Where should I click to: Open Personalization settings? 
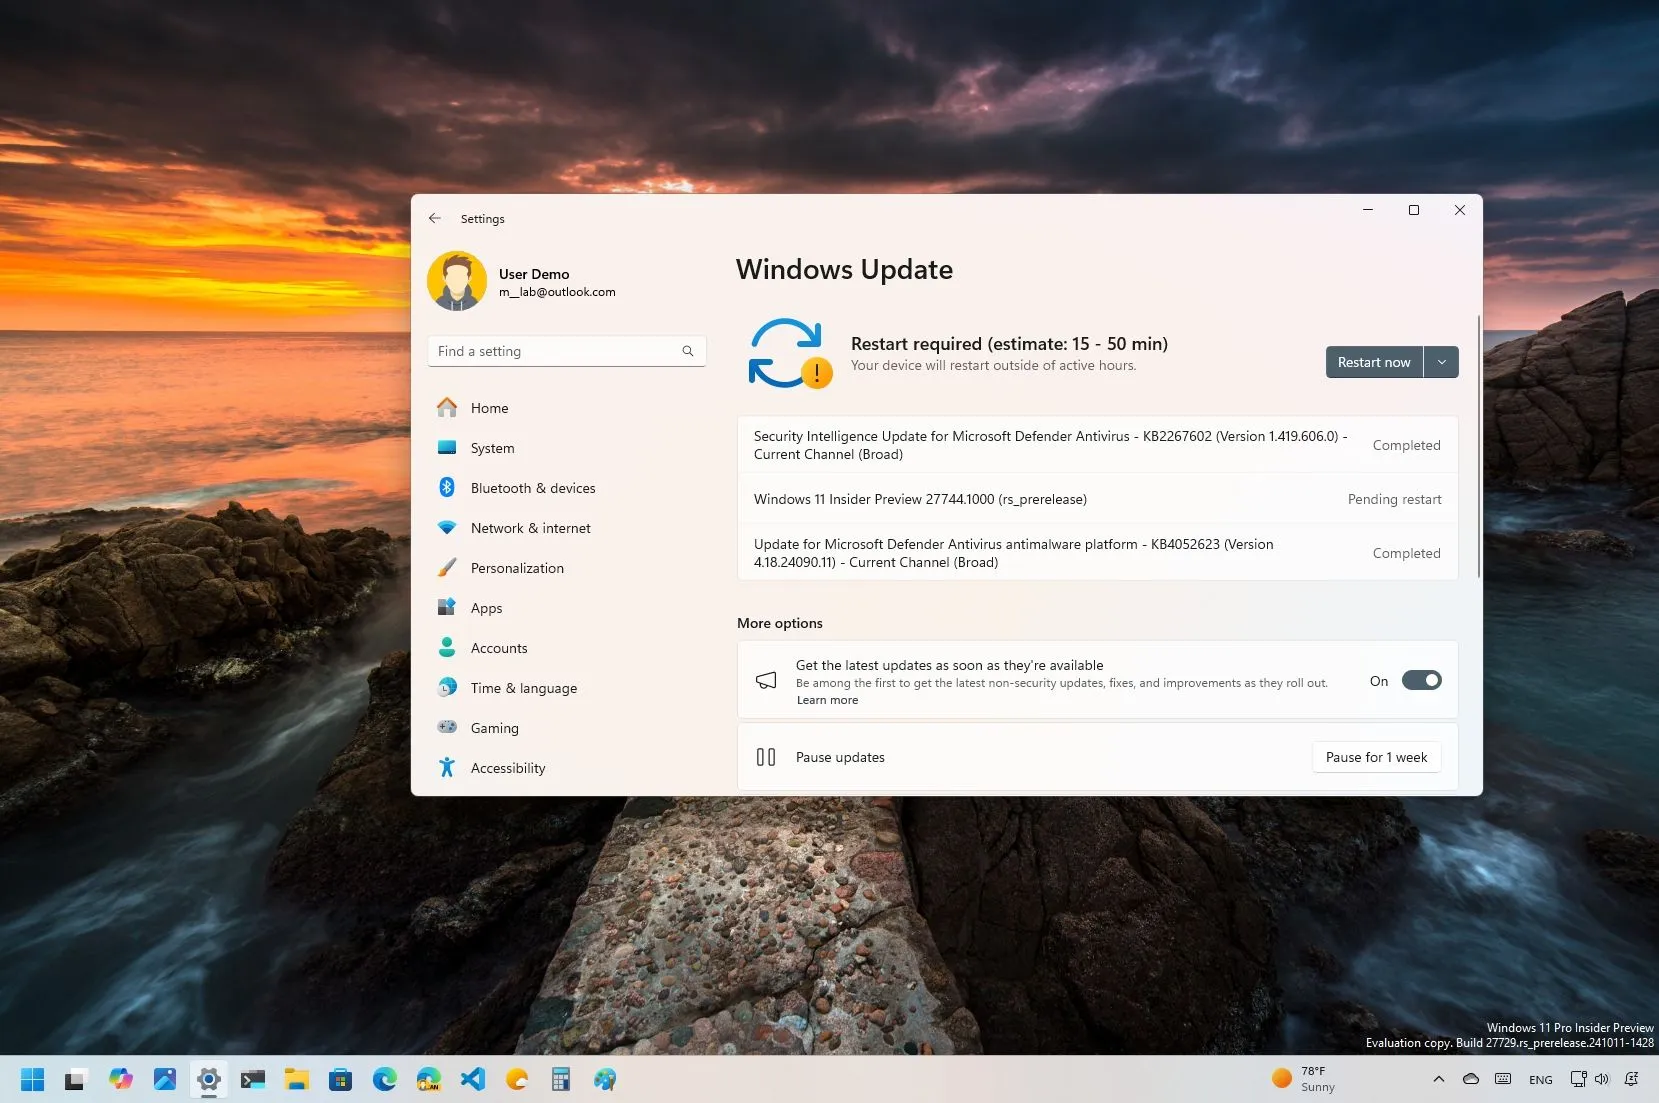click(x=568, y=568)
